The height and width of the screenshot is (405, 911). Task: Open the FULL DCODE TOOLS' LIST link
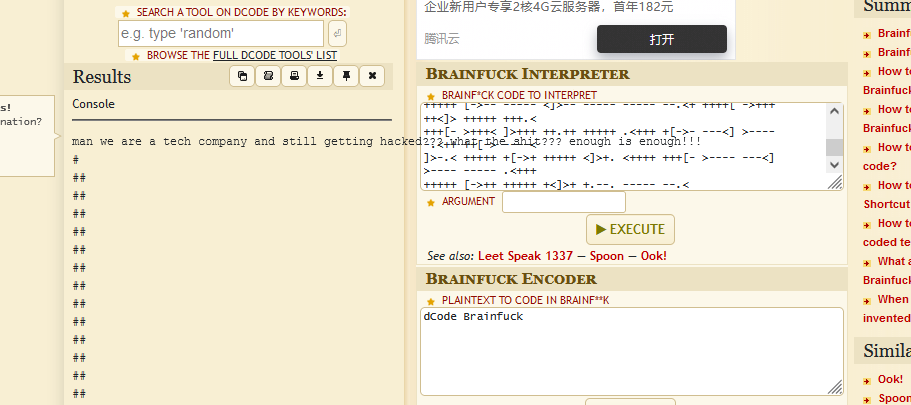pos(275,55)
